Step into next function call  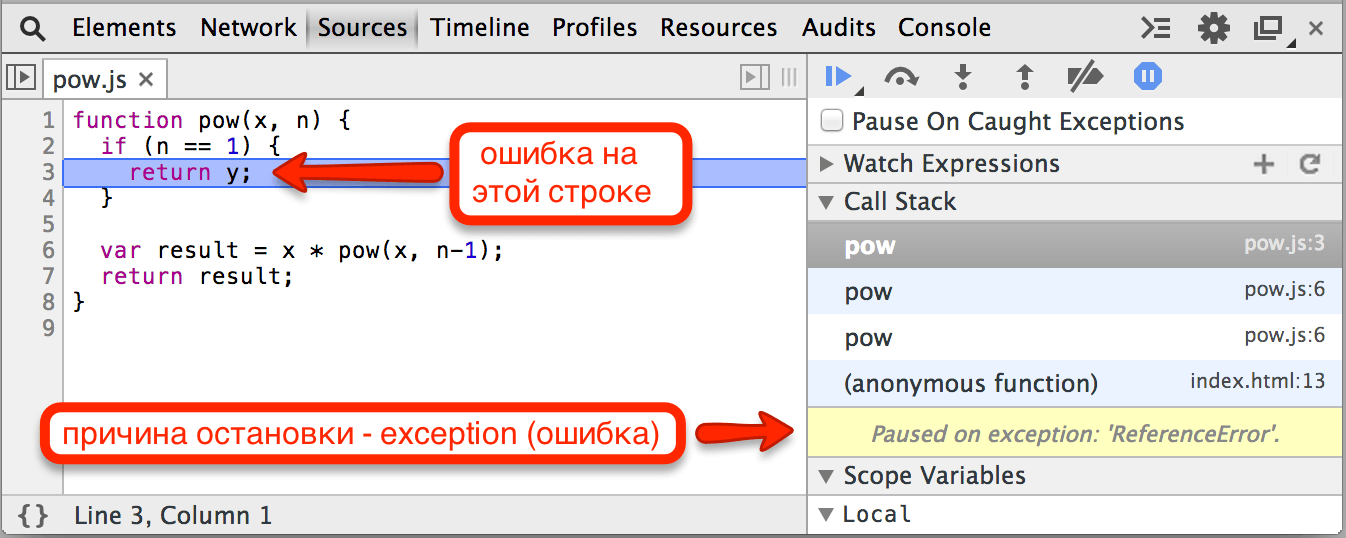pos(963,77)
